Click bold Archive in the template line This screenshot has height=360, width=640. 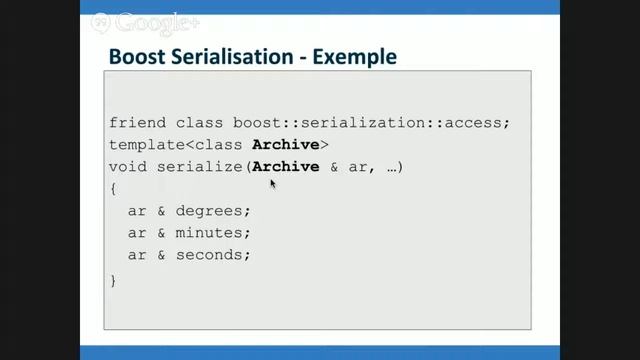286,145
